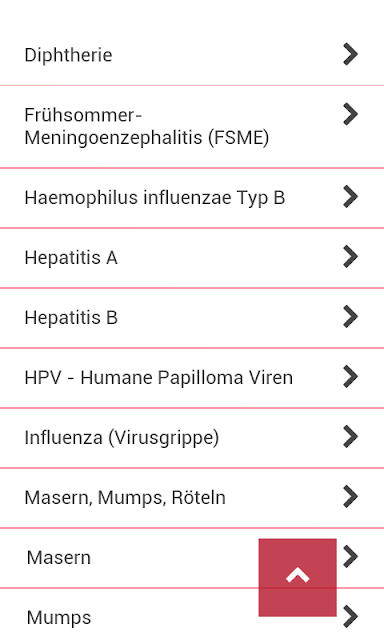Select the Hepatitis A list entry
Image resolution: width=384 pixels, height=640 pixels.
(x=192, y=258)
